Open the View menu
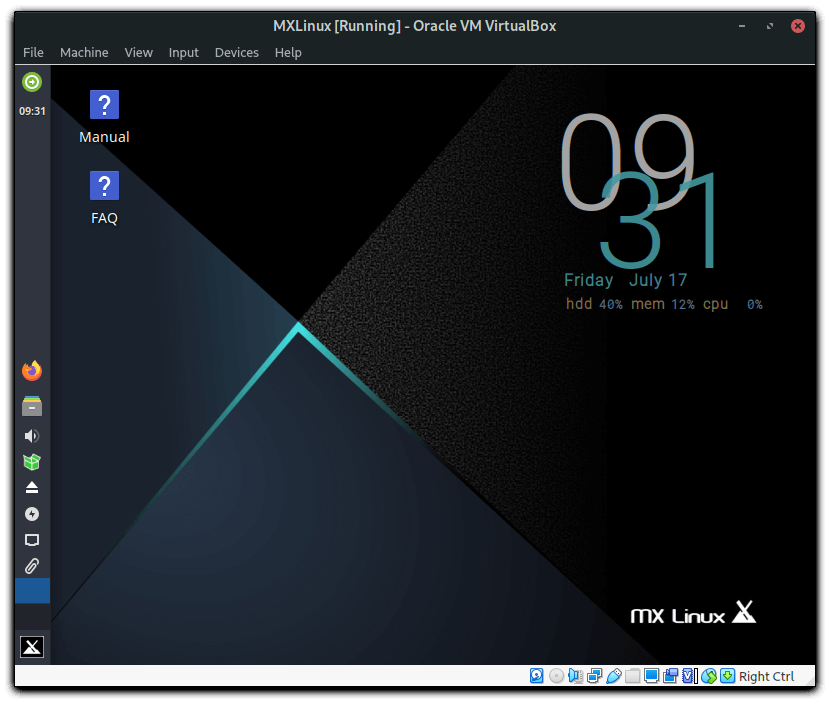 click(139, 52)
